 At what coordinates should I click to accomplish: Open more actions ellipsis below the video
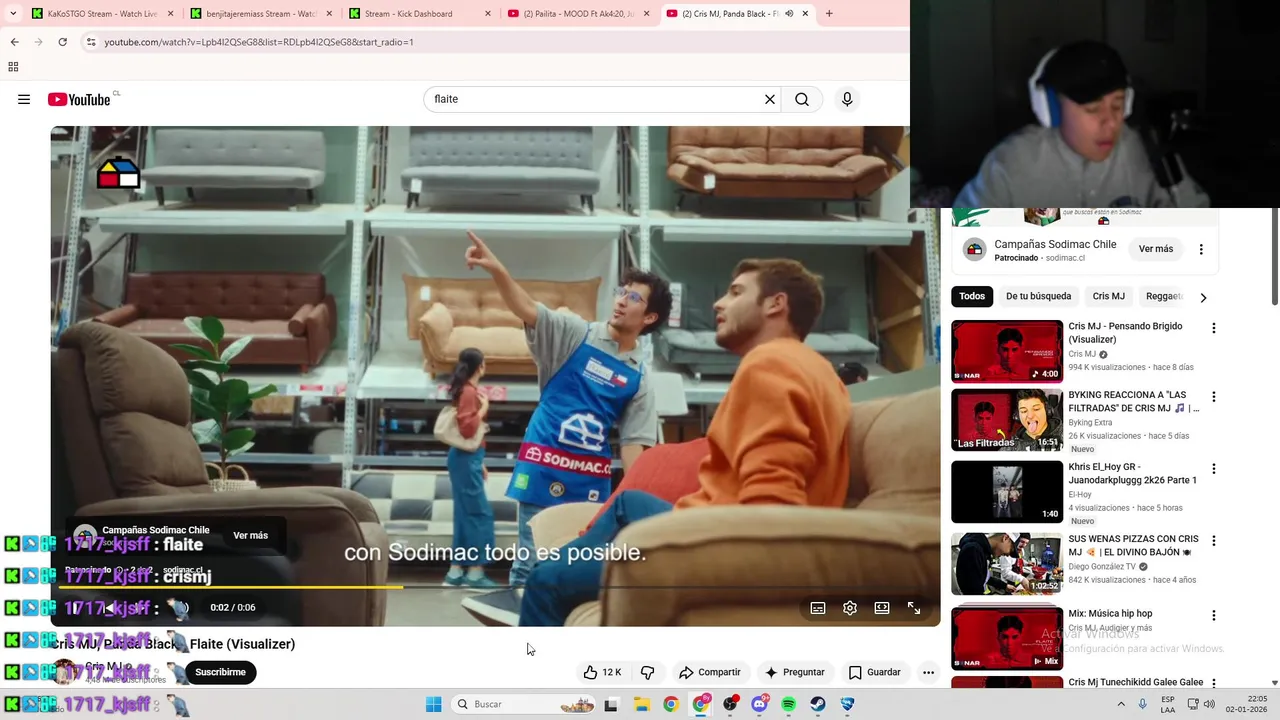pos(928,672)
